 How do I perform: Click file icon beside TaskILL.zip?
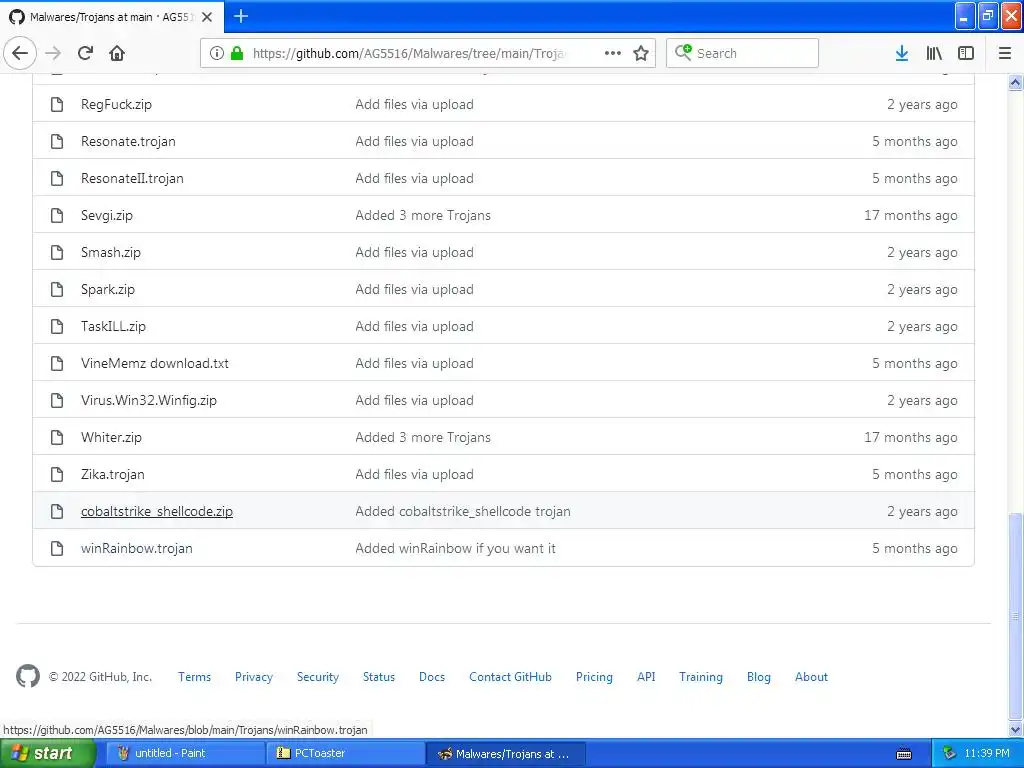[x=57, y=327]
